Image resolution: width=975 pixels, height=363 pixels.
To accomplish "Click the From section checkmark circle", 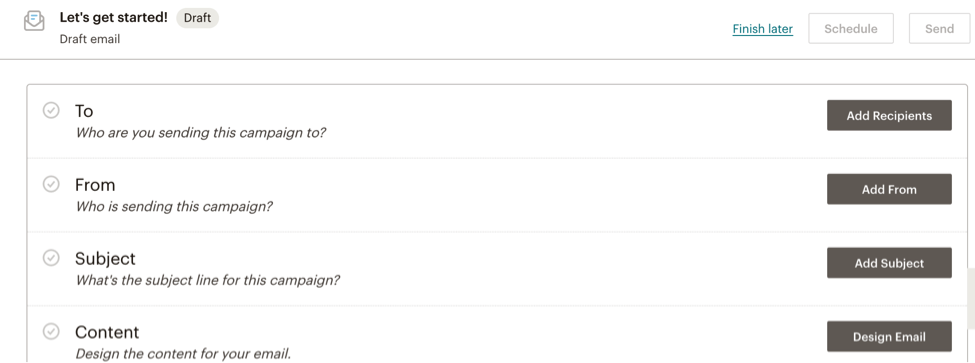I will click(51, 184).
